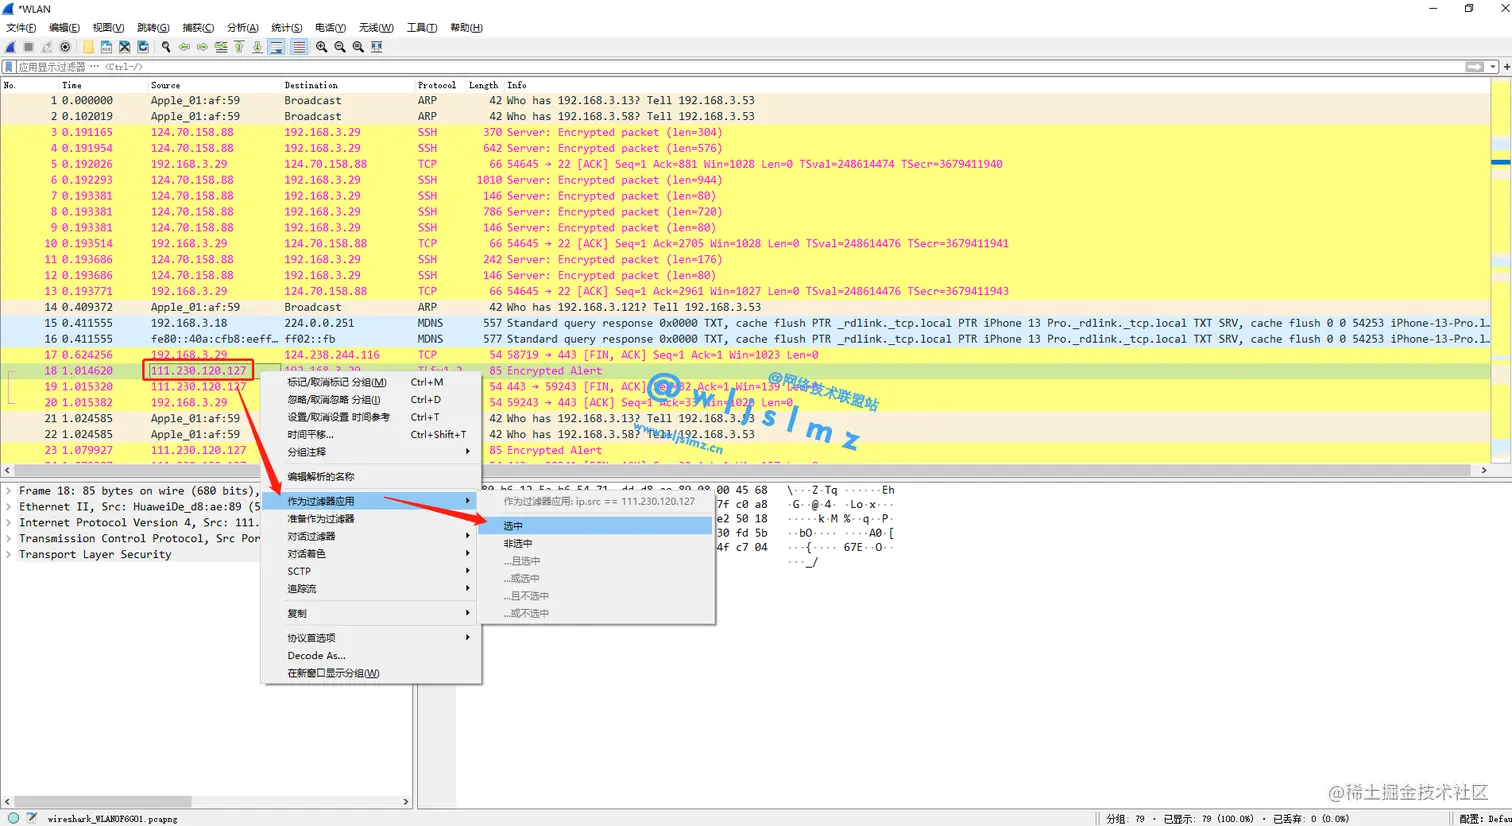Expand the Ethernet II tree node
The width and height of the screenshot is (1512, 826).
9,507
